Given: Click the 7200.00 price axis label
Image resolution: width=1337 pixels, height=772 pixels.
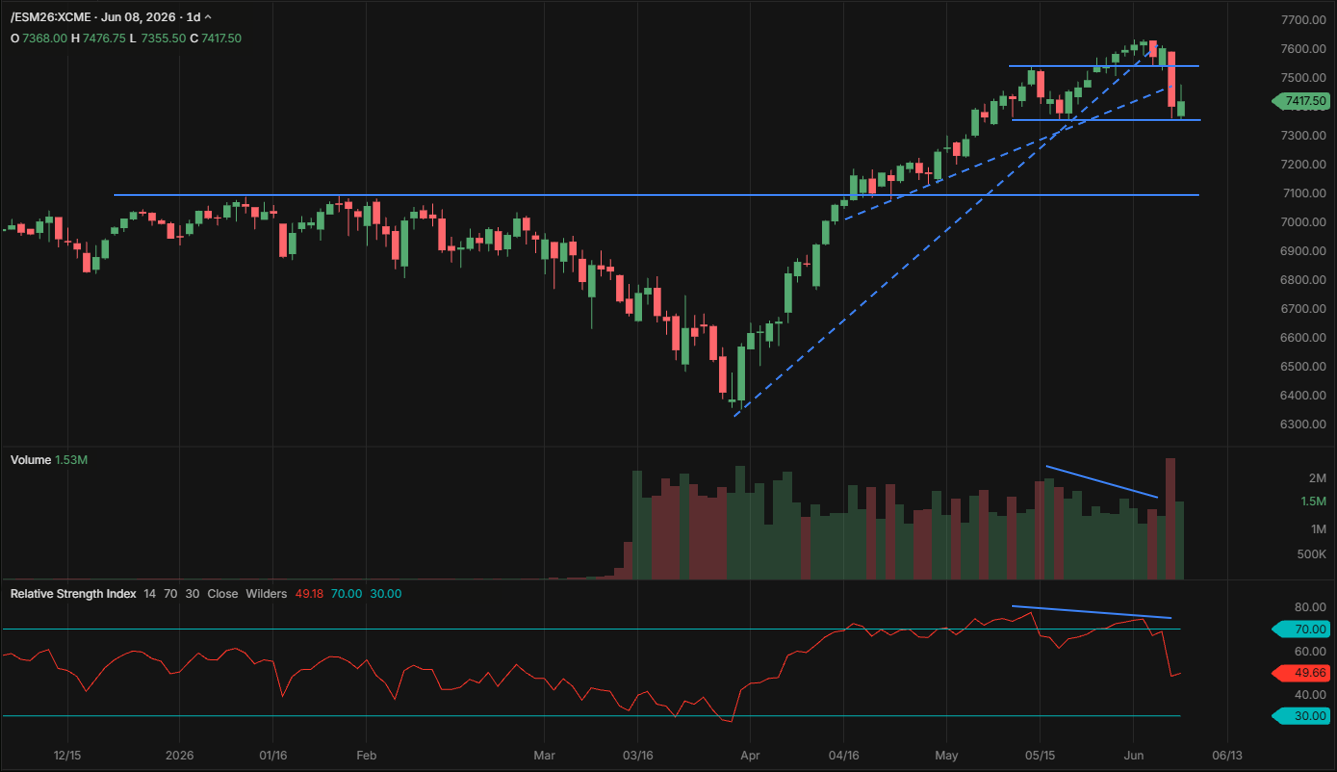Looking at the screenshot, I should click(x=1303, y=164).
